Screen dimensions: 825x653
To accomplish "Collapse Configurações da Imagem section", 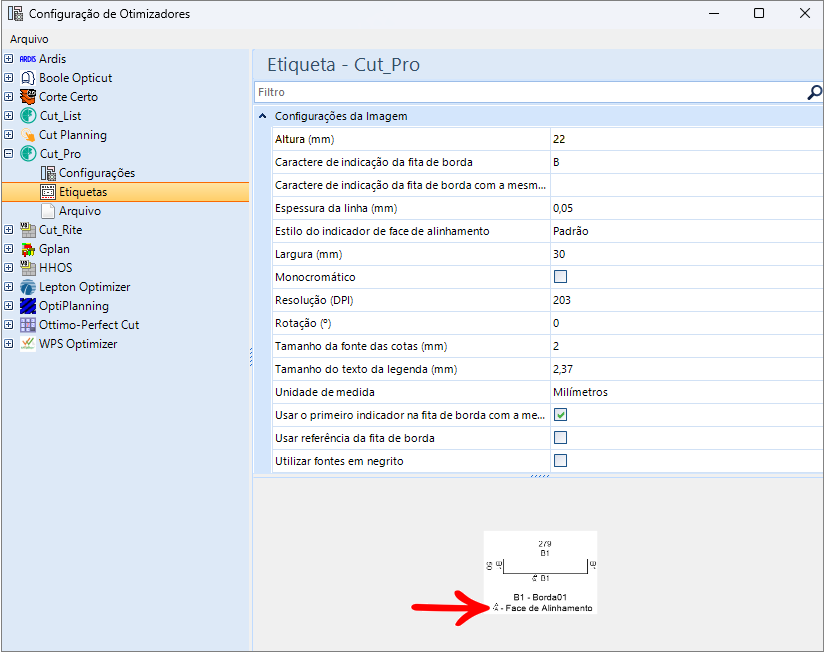I will pos(263,116).
